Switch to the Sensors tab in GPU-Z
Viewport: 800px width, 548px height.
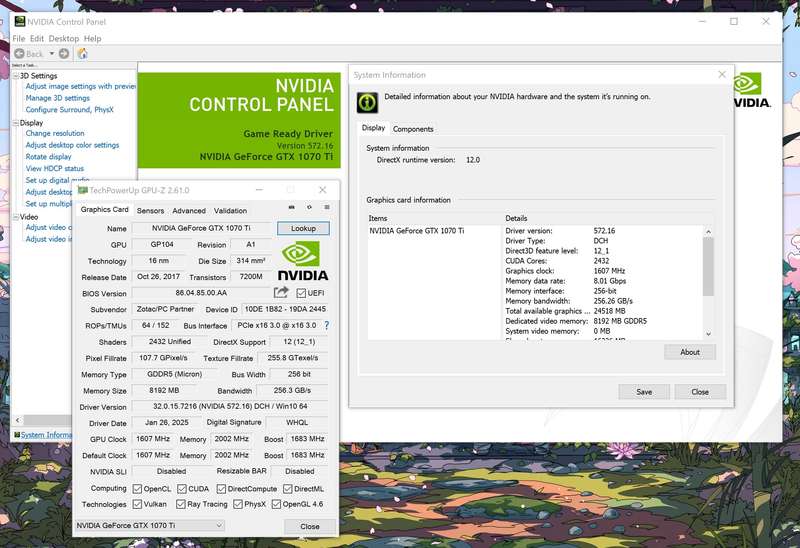tap(151, 210)
